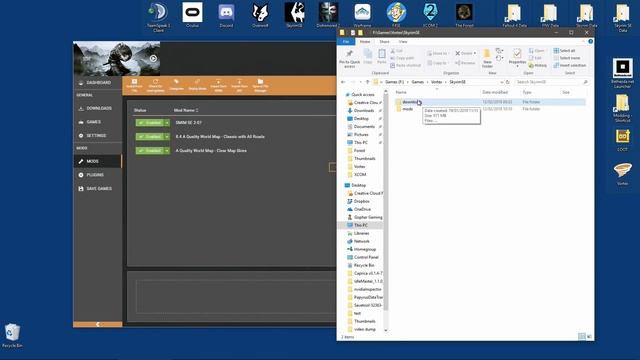Switch to the Share tab in Explorer
The height and width of the screenshot is (360, 640).
click(384, 42)
